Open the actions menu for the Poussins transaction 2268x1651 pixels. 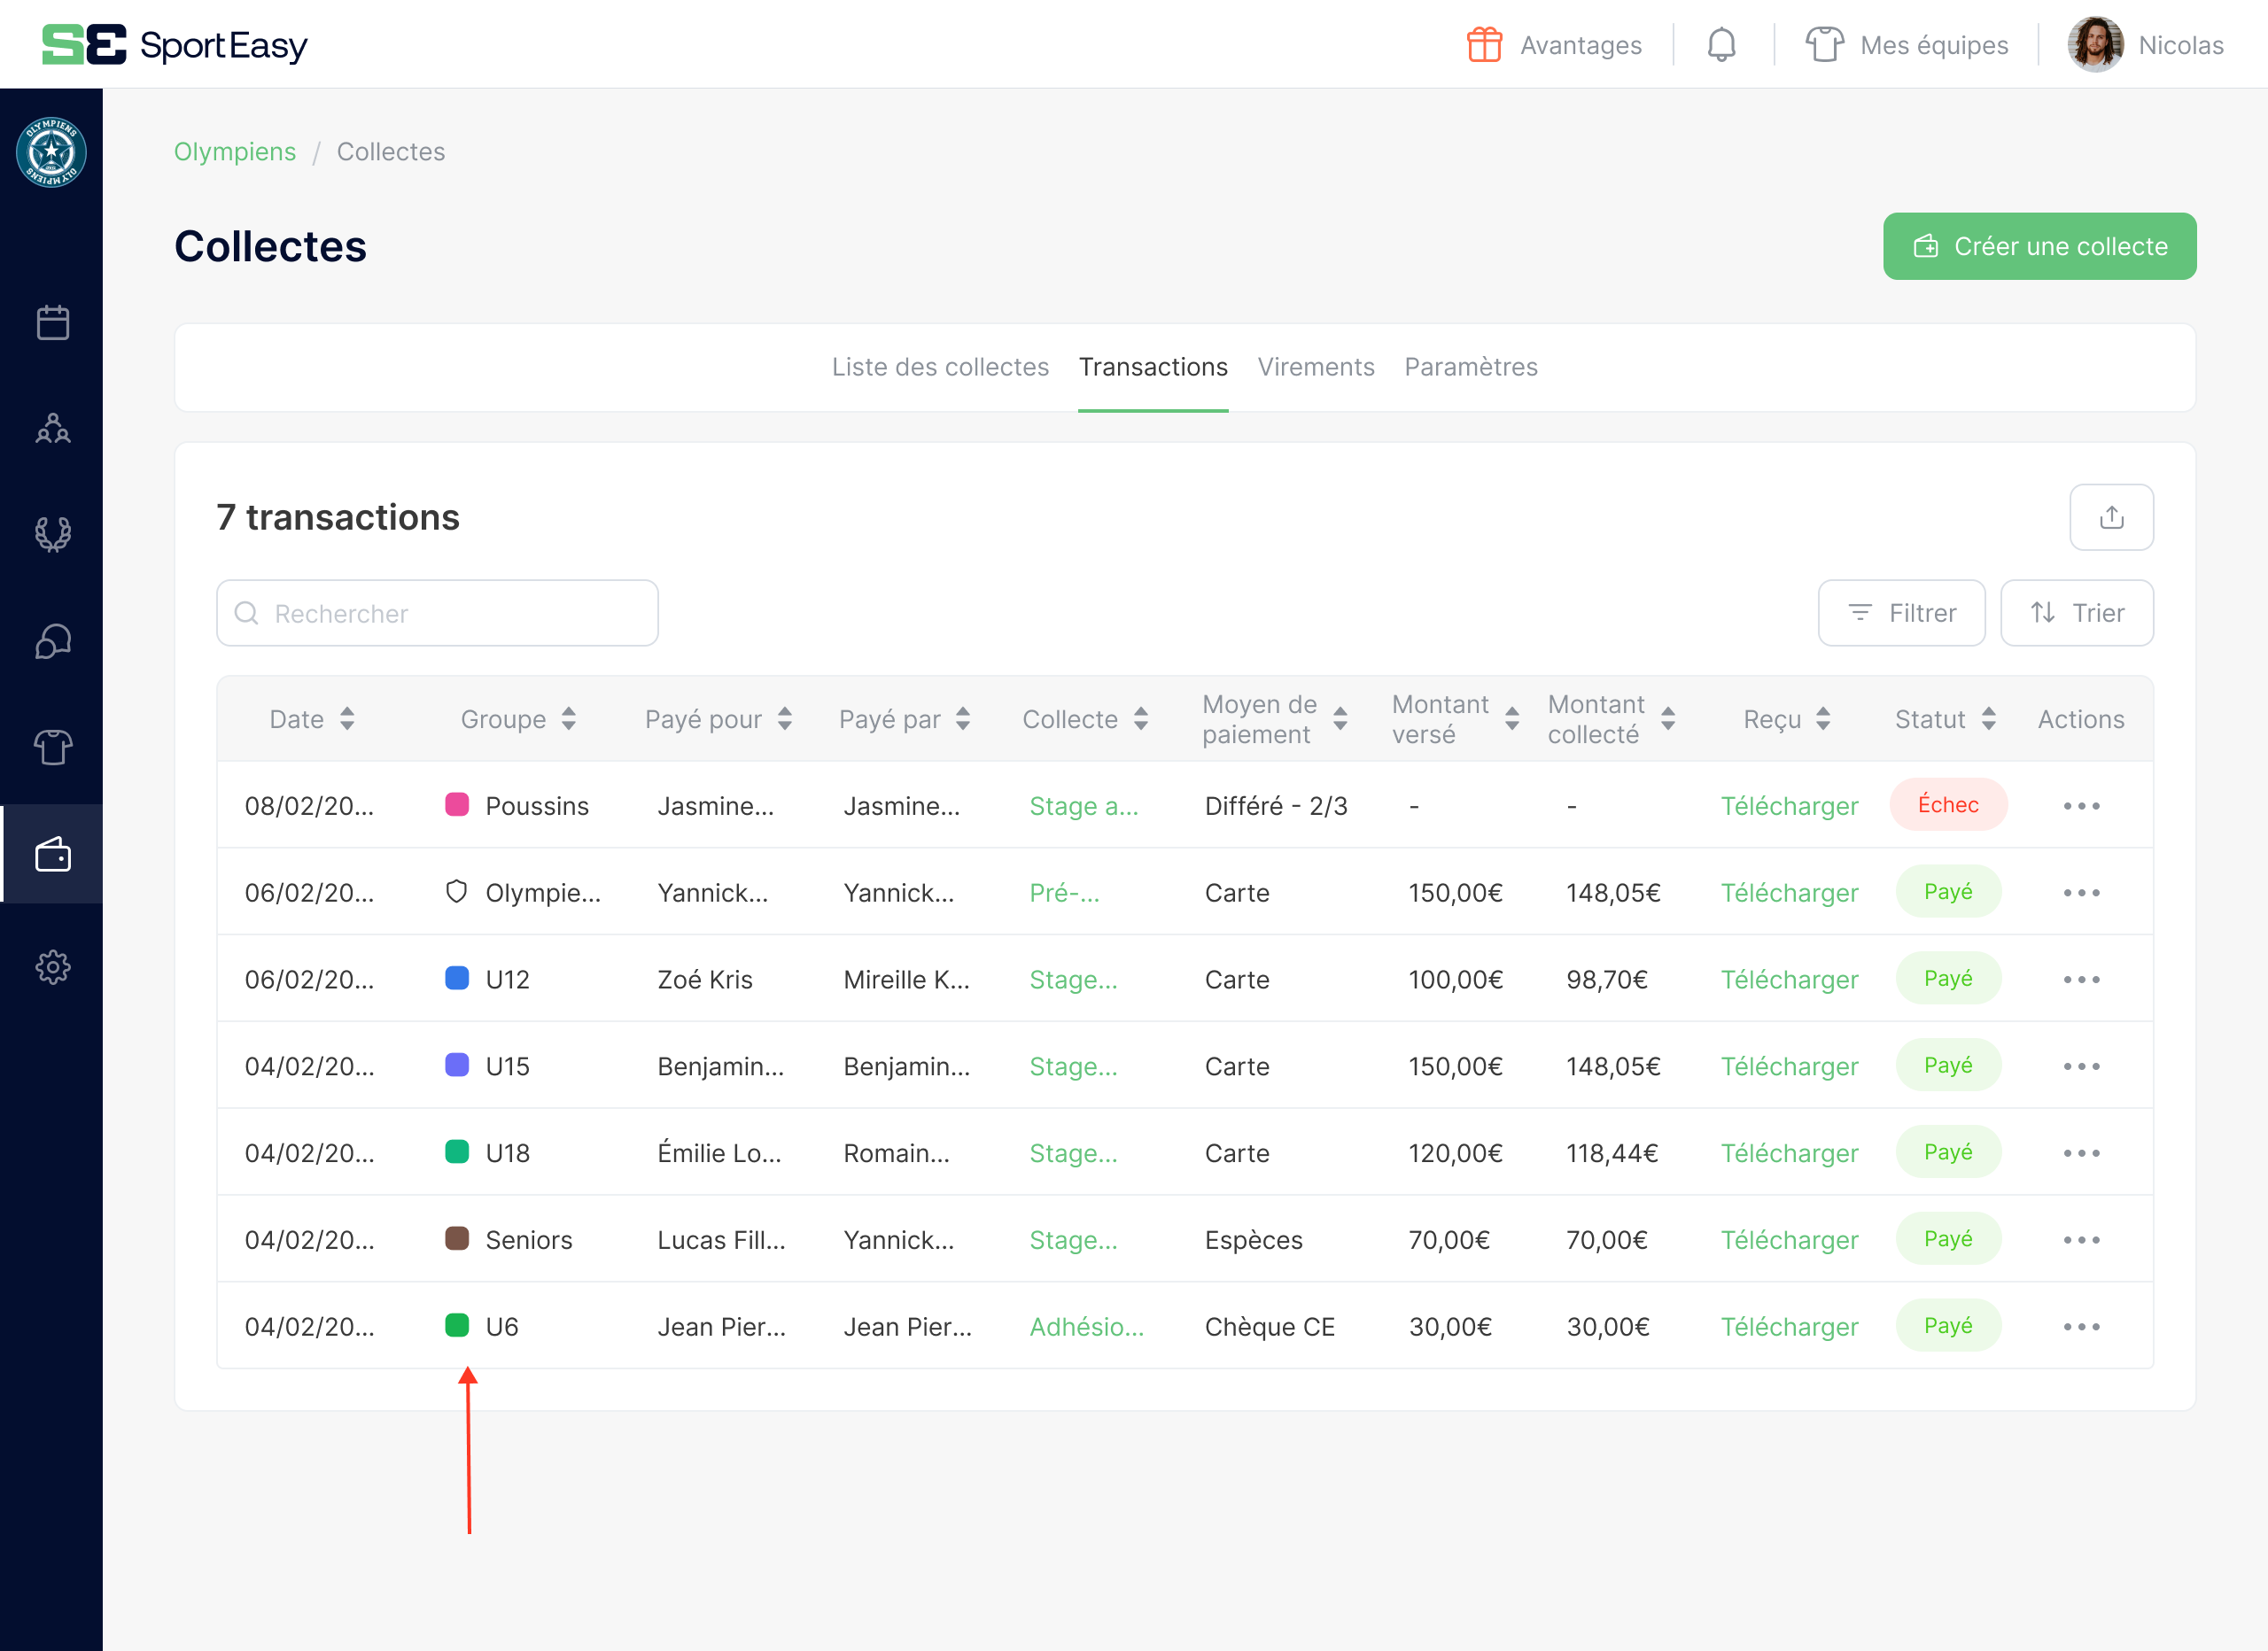(2081, 805)
